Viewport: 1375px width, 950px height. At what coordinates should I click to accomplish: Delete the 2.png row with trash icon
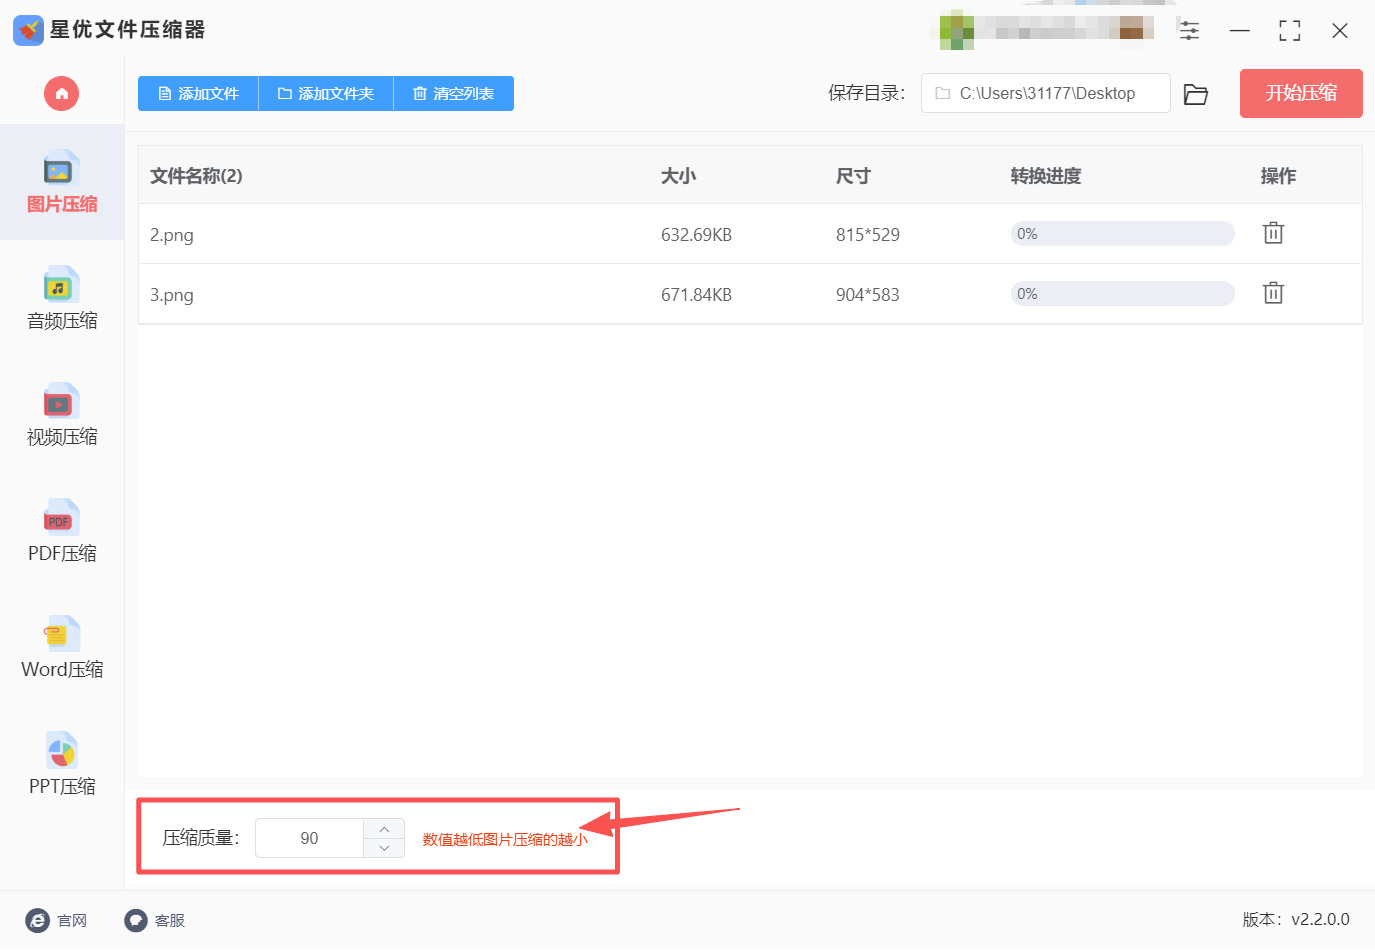1273,233
